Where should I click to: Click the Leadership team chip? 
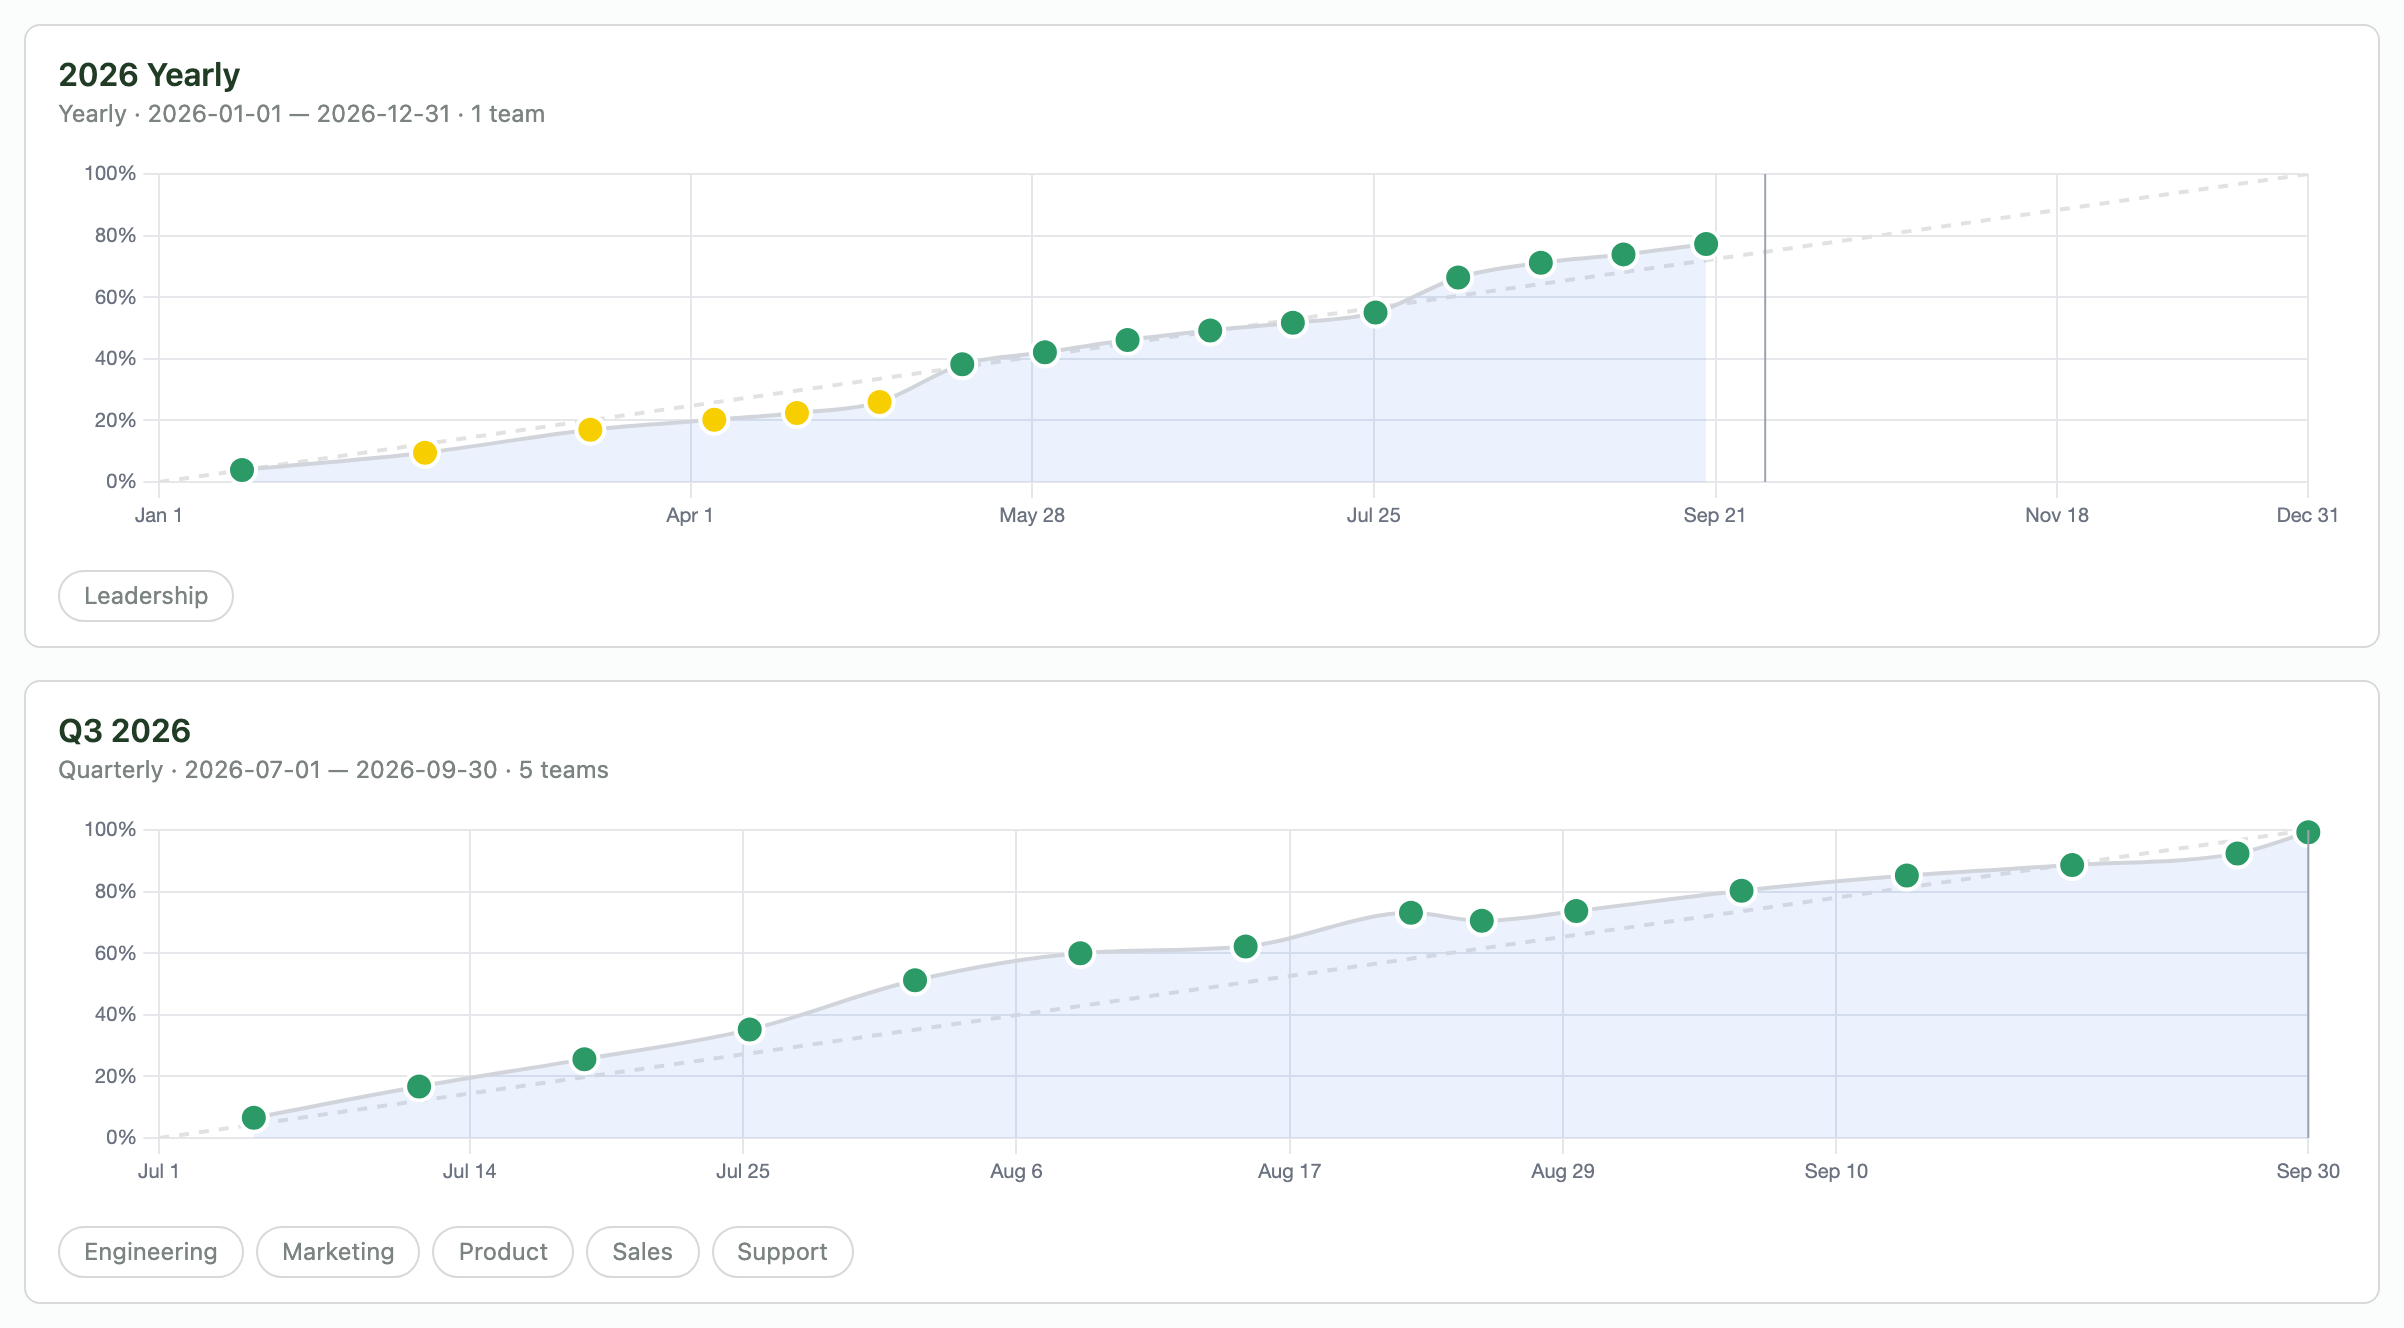point(146,596)
